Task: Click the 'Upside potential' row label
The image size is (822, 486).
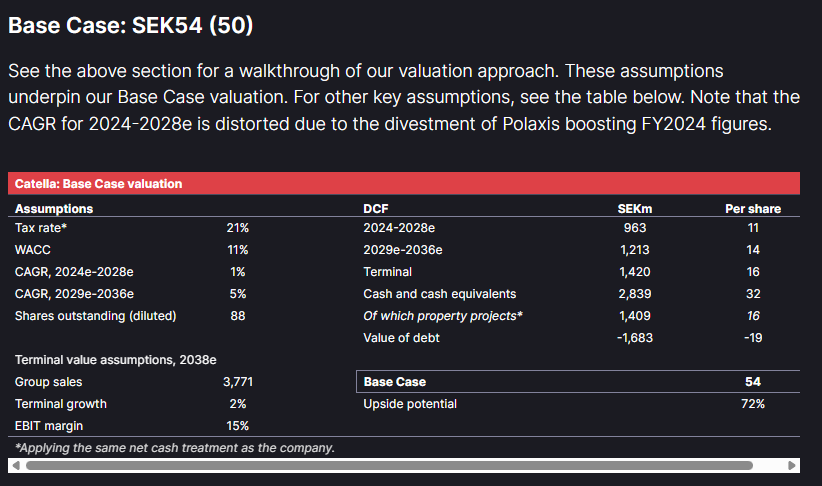Action: point(410,404)
